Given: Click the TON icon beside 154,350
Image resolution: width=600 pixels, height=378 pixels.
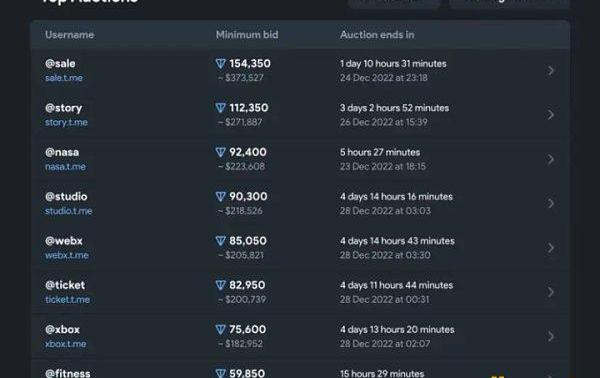Looking at the screenshot, I should [x=221, y=64].
